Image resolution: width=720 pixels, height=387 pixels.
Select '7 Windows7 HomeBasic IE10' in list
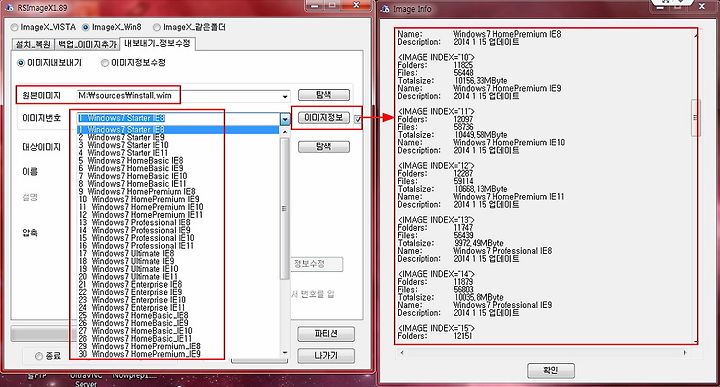pyautogui.click(x=178, y=176)
